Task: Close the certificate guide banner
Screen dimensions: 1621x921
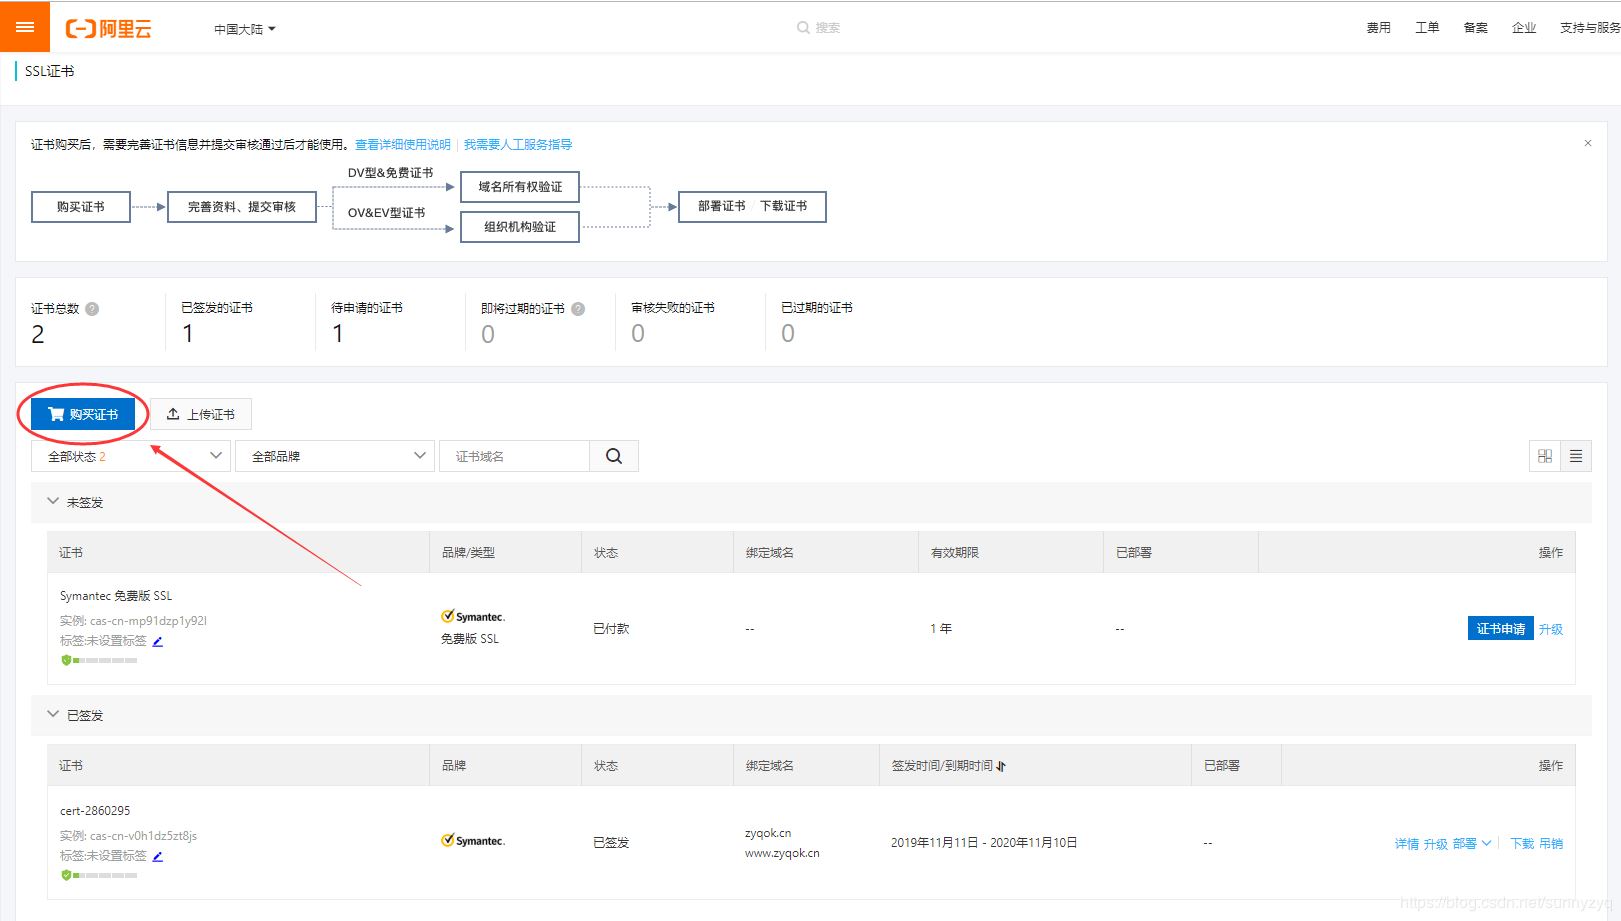Action: point(1587,144)
